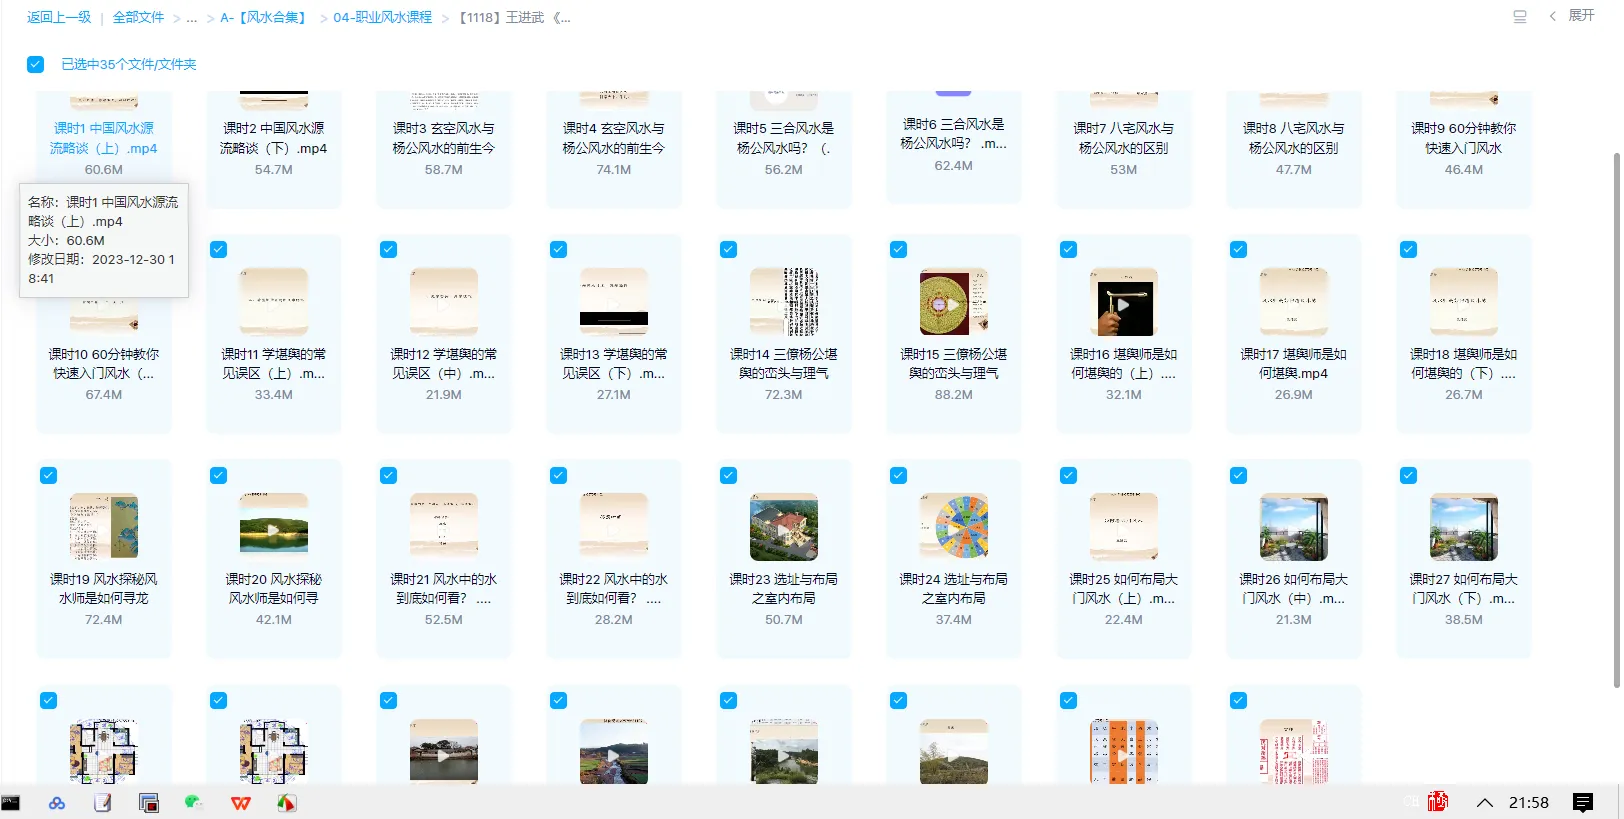The height and width of the screenshot is (819, 1624).
Task: Uncheck the 课时13 file checkbox
Action: (559, 250)
